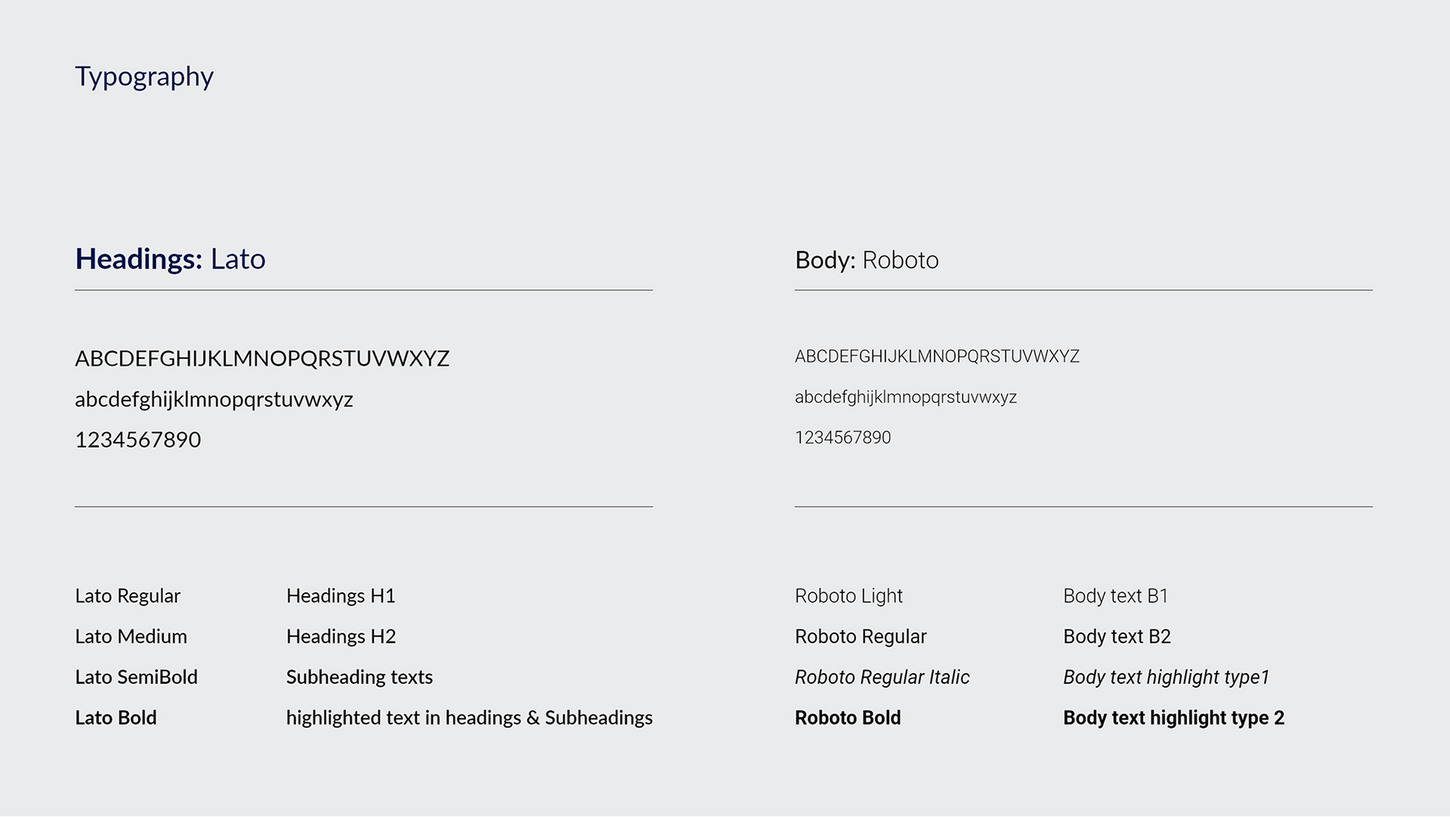
Task: Select the "Lato SemiBold" label
Action: point(136,677)
